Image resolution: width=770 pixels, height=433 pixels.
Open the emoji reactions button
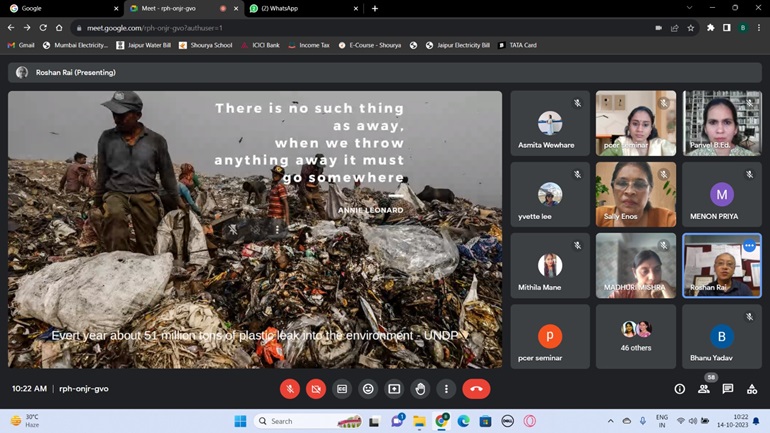(x=368, y=389)
